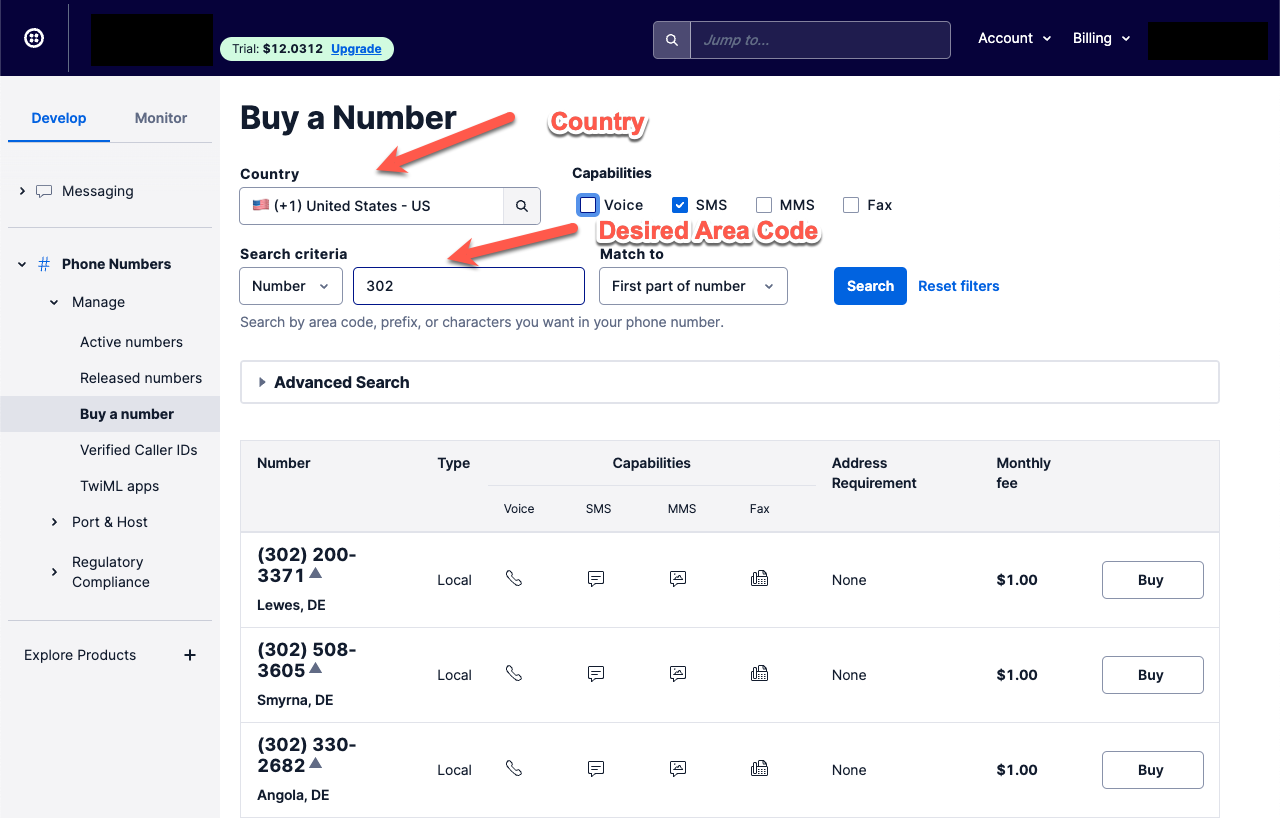Click the plus icon next to Explore Products
This screenshot has height=818, width=1280.
tap(190, 655)
